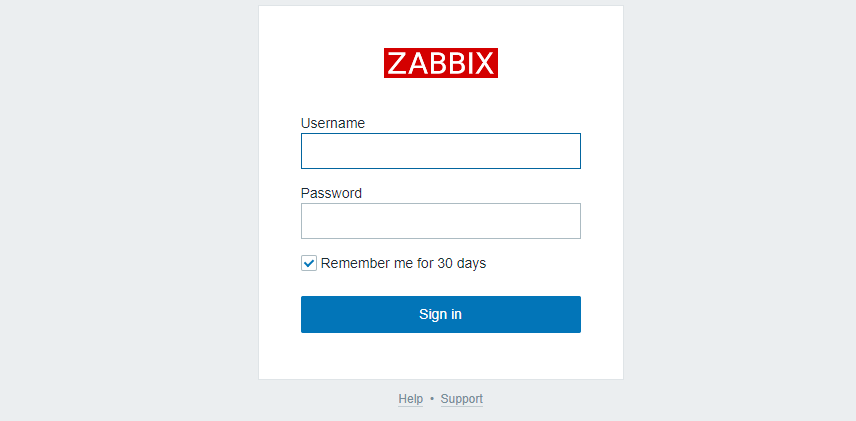Viewport: 856px width, 421px height.
Task: Click the Password label text
Action: (331, 193)
